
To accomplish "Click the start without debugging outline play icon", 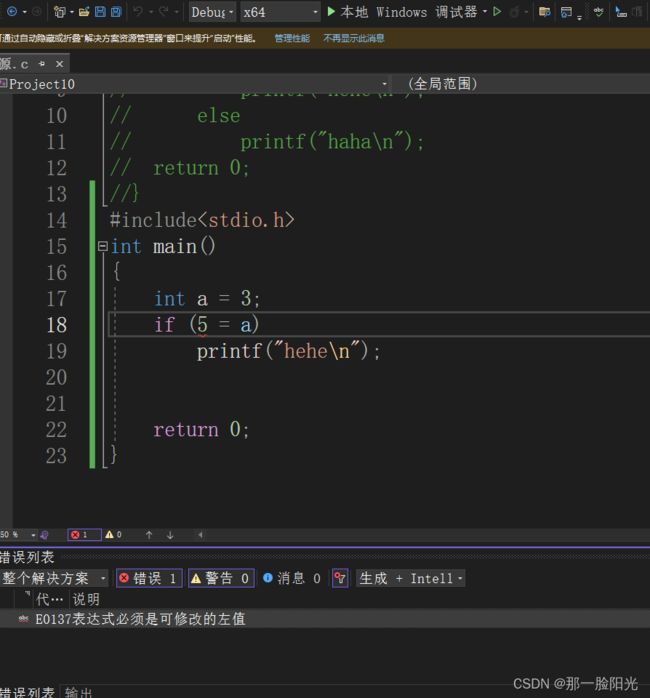I will pyautogui.click(x=497, y=12).
